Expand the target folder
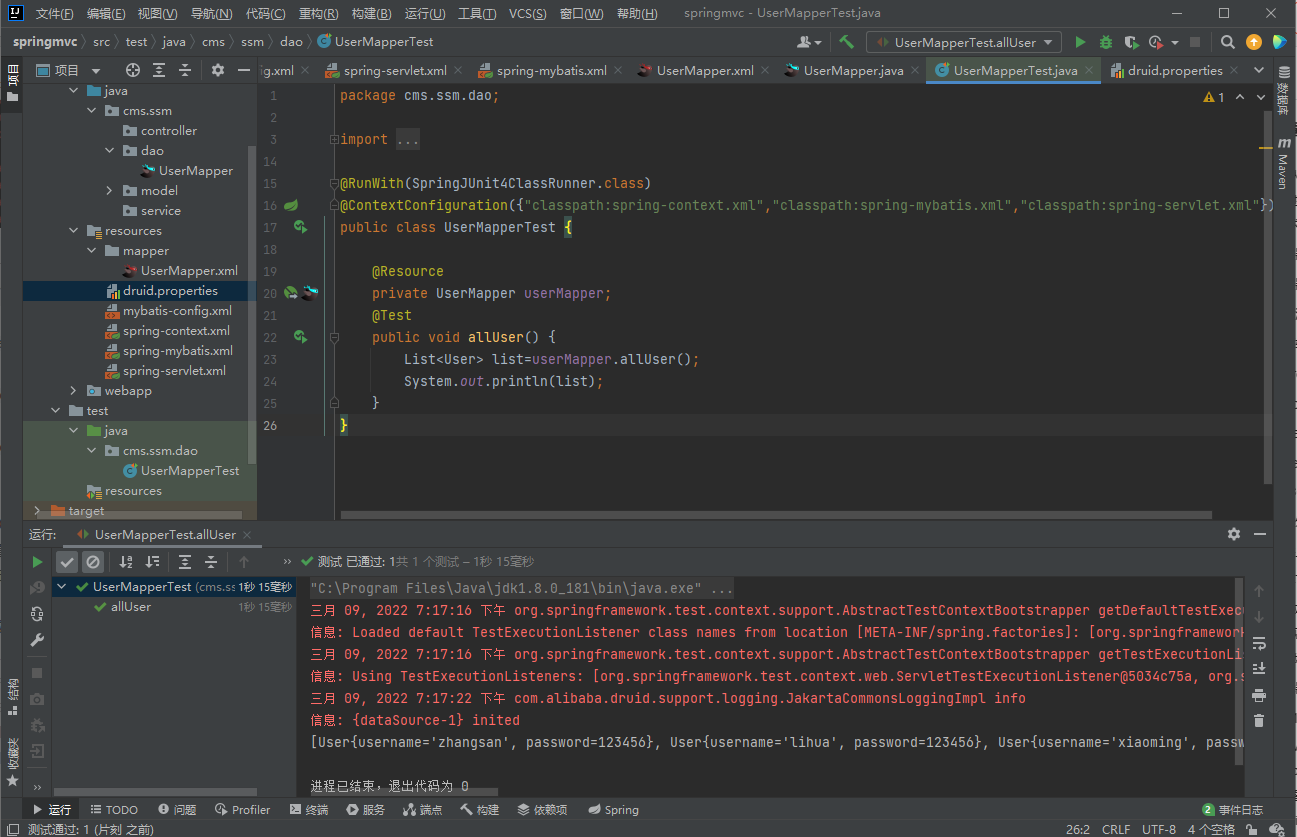 tap(37, 511)
